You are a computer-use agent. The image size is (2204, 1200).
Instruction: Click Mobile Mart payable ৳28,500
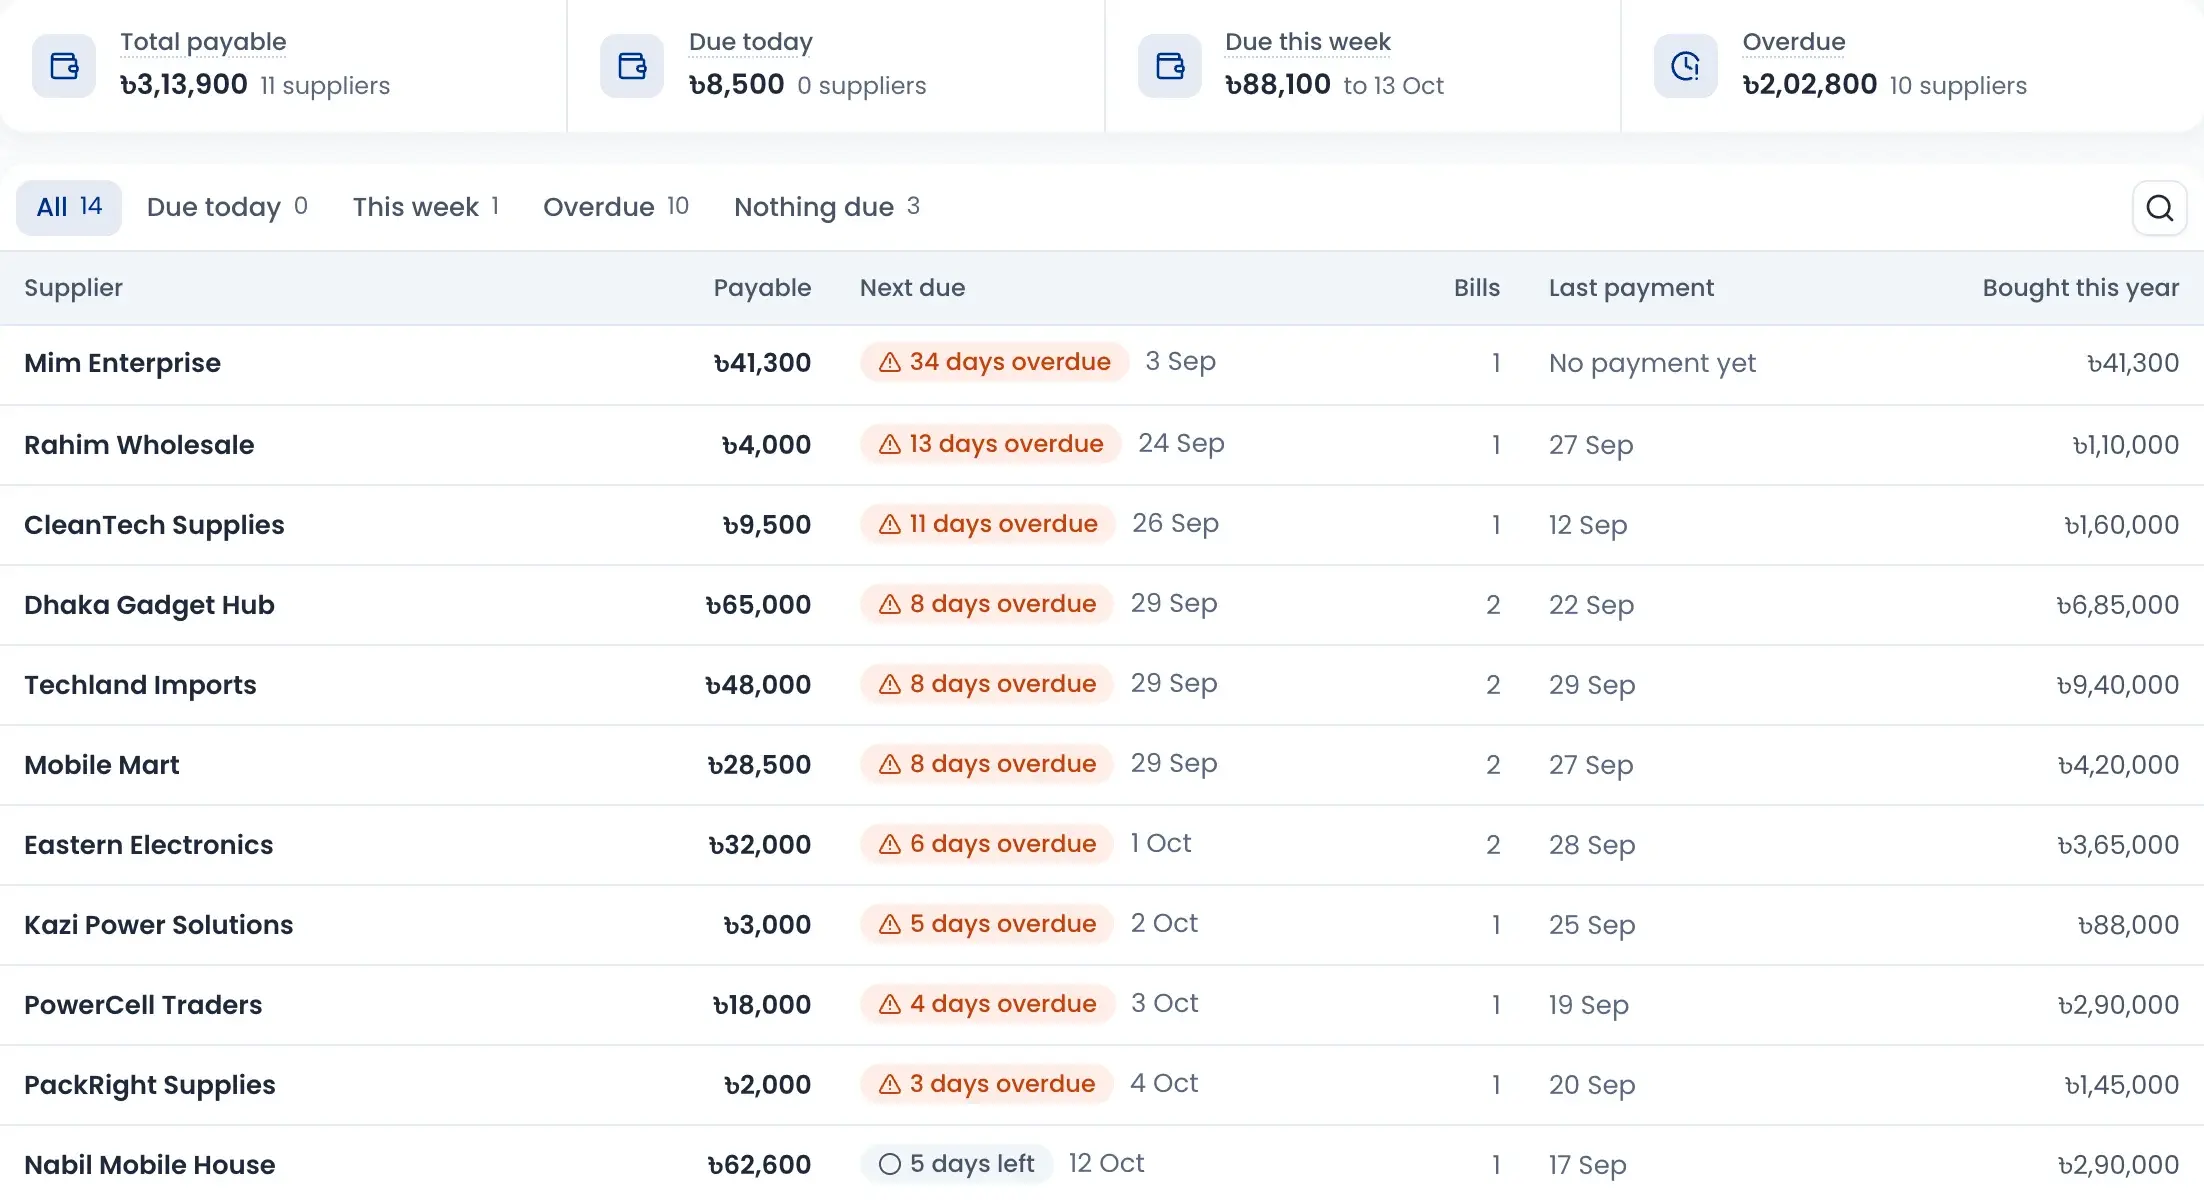(x=759, y=765)
